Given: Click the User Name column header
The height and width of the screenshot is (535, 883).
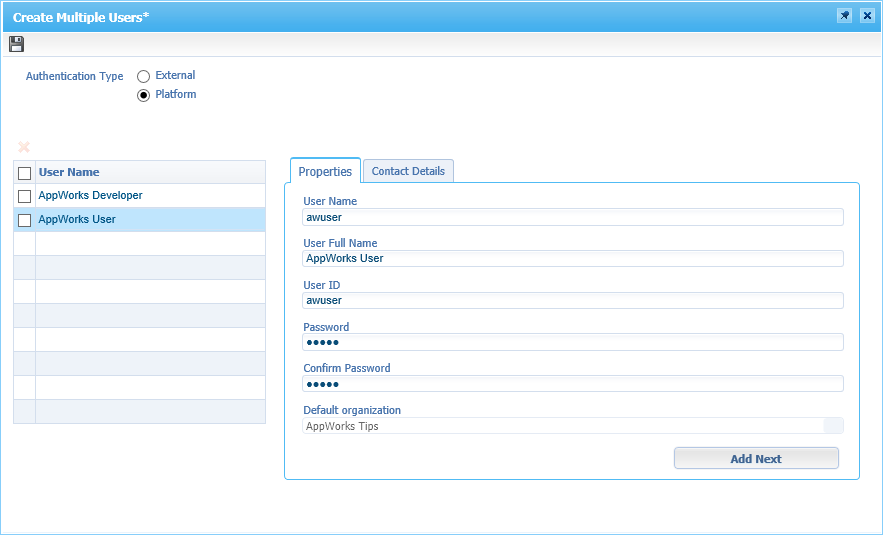Looking at the screenshot, I should pos(150,172).
